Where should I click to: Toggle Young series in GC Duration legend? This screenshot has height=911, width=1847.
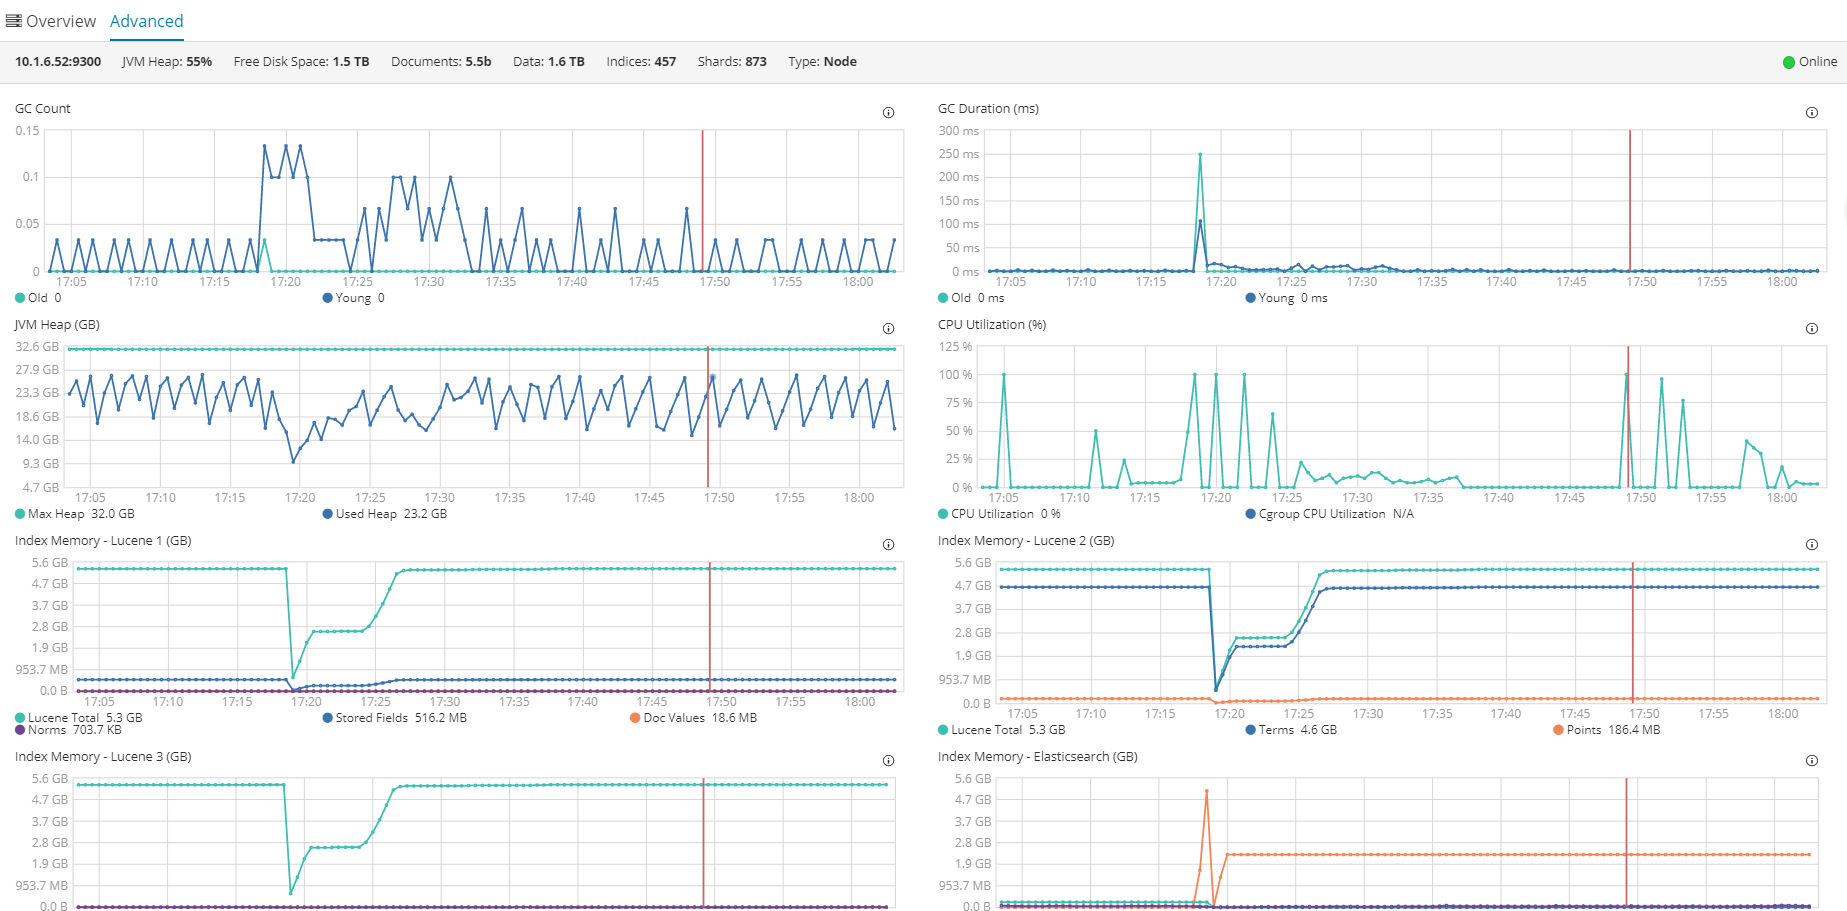tap(1286, 298)
